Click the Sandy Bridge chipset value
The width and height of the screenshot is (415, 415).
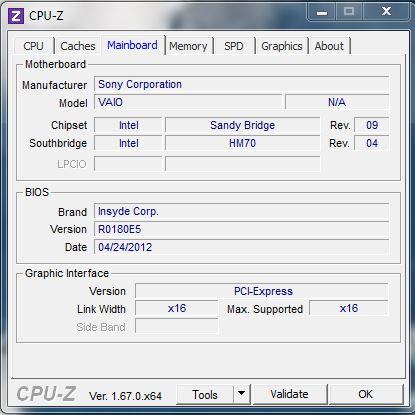point(243,125)
